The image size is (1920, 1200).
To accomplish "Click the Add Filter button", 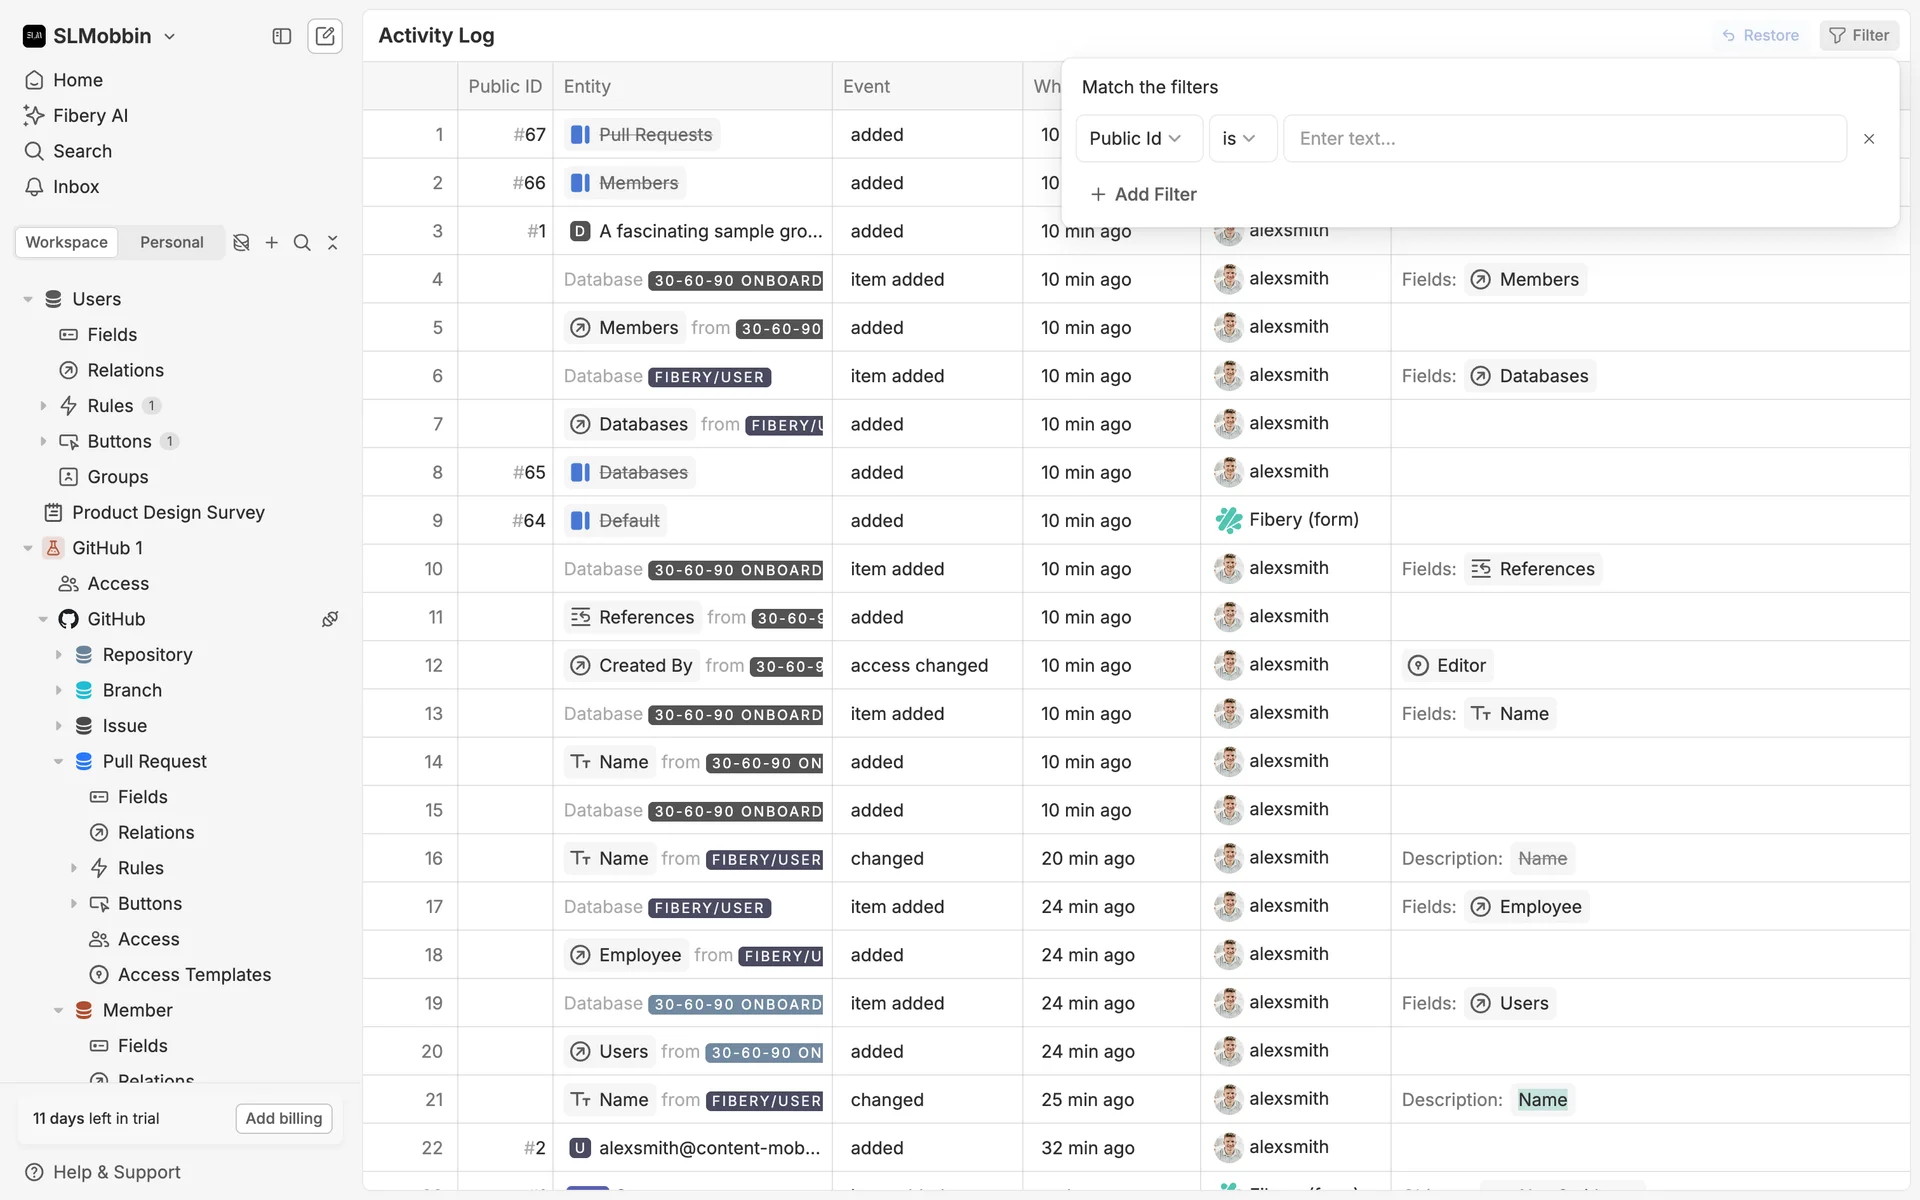I will pyautogui.click(x=1143, y=194).
